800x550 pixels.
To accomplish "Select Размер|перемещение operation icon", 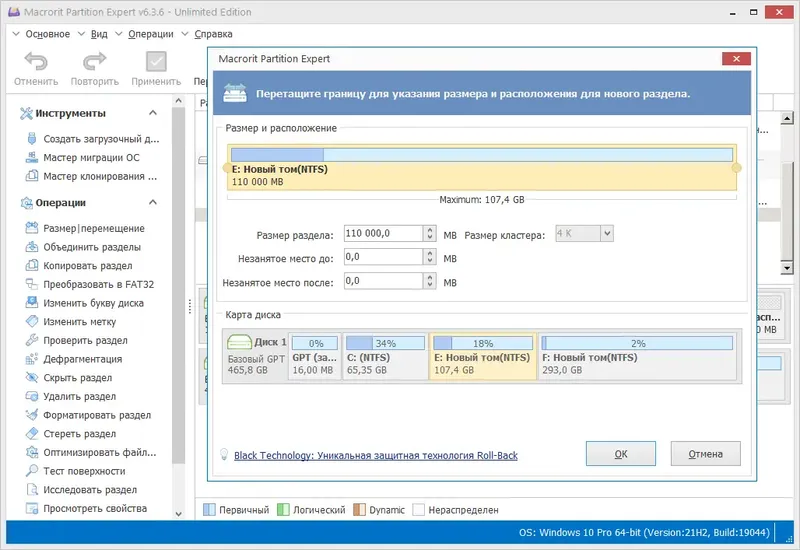I will (x=32, y=228).
